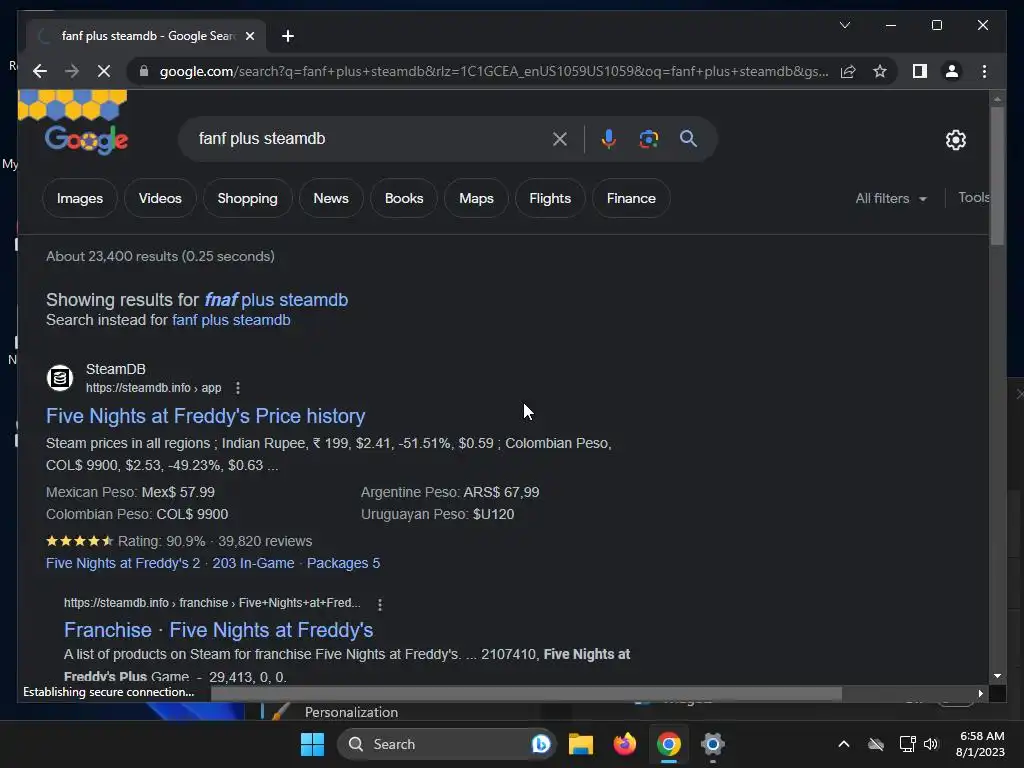
Task: Switch to Shopping results
Action: point(248,198)
